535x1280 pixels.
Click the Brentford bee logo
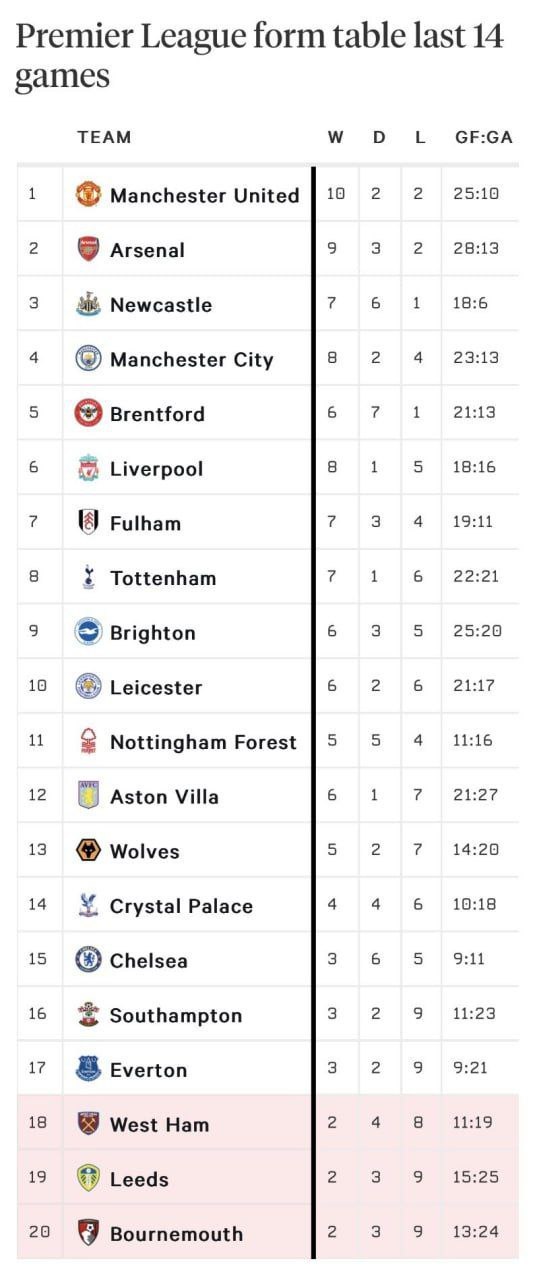[89, 413]
